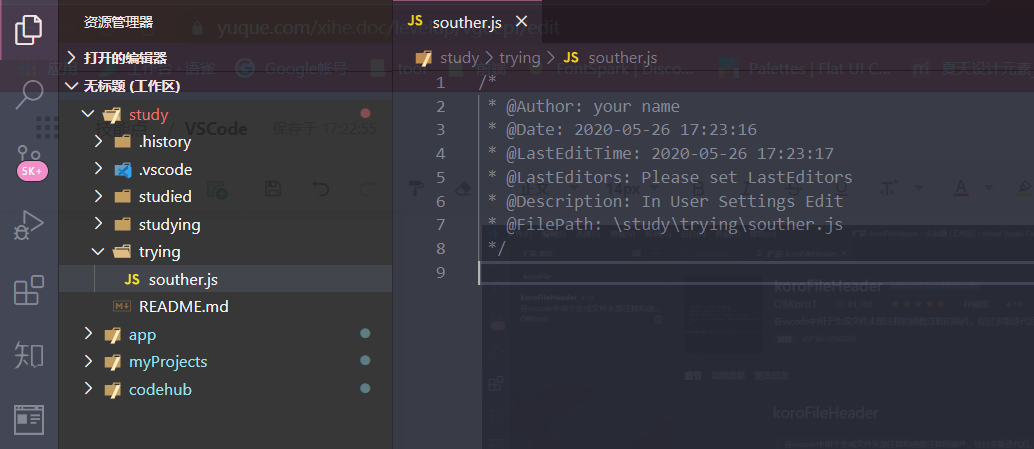1034x449 pixels.
Task: Click the @Description comment line
Action: [665, 201]
